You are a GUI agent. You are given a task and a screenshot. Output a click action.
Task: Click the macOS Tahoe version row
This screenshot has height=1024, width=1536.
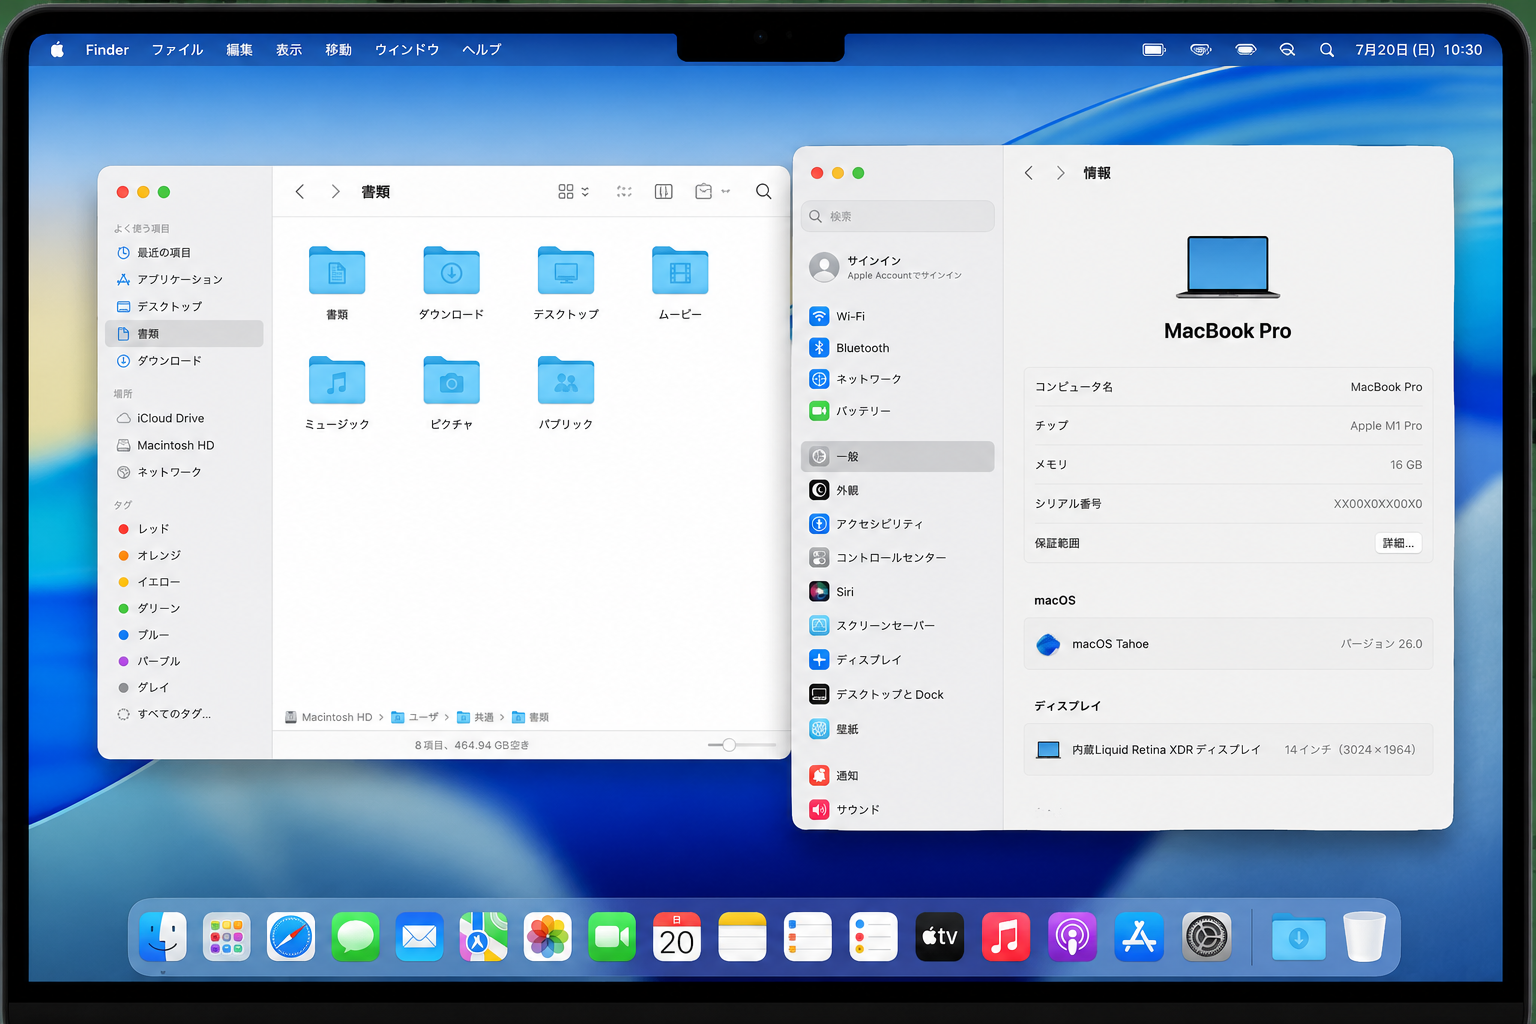(1228, 644)
